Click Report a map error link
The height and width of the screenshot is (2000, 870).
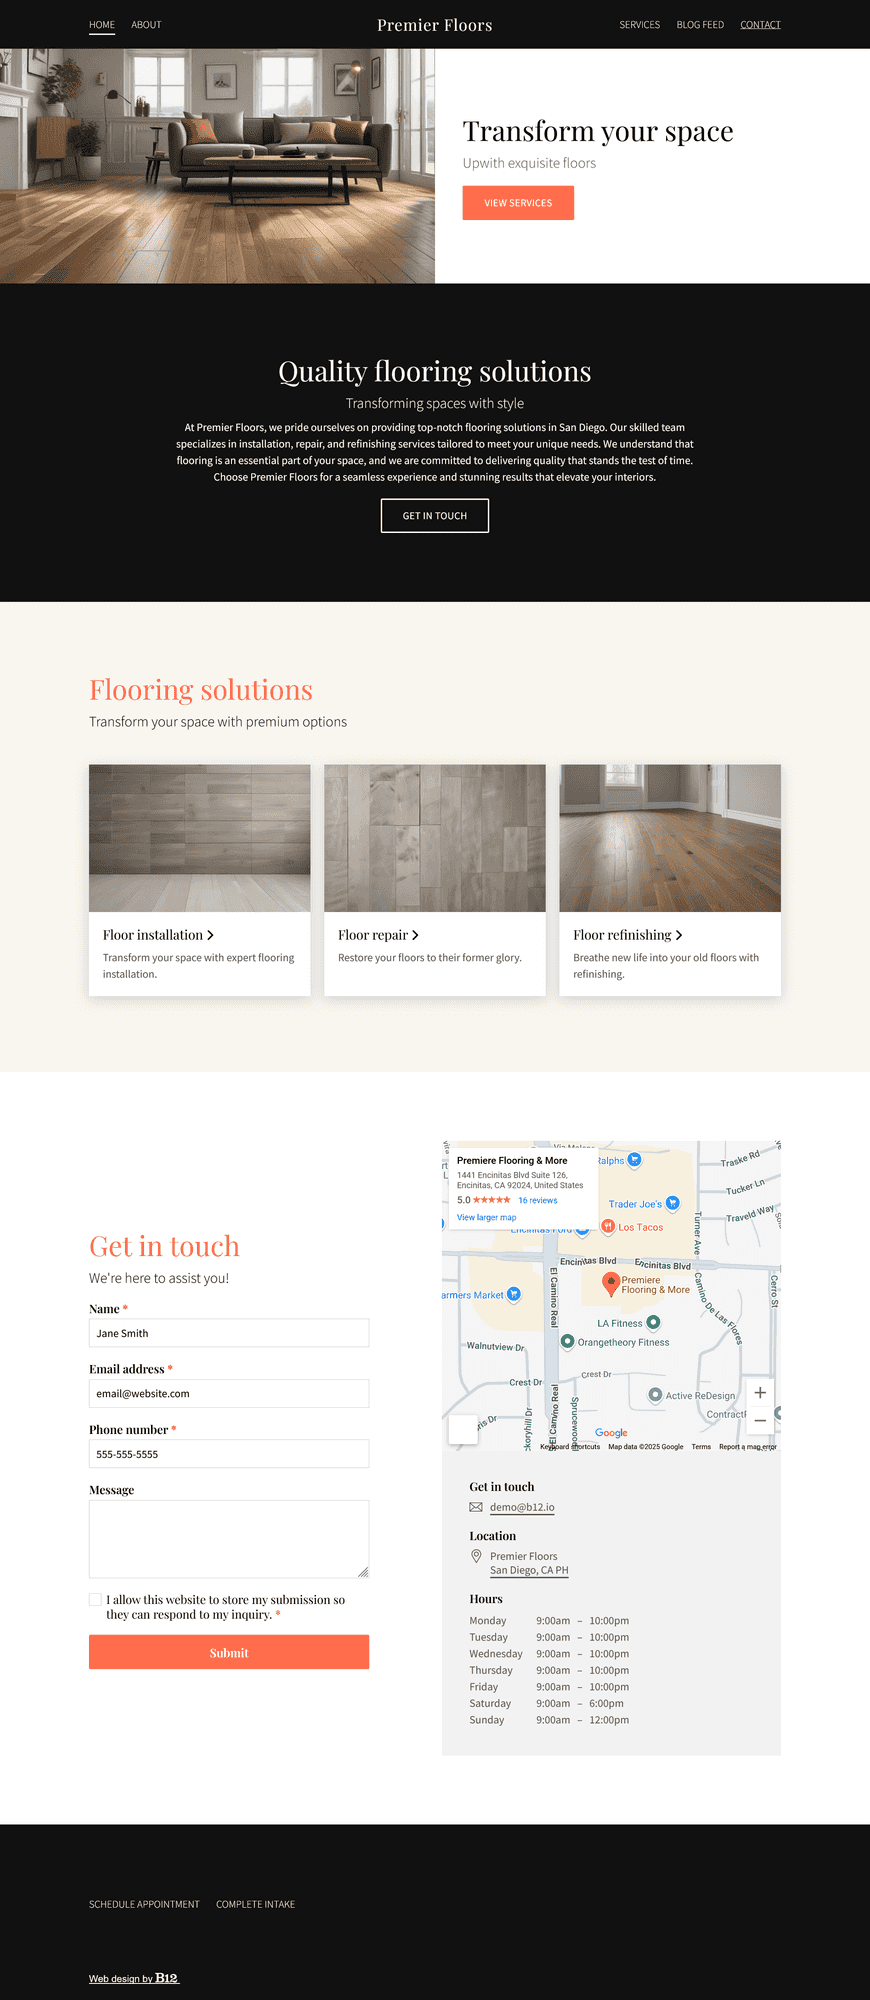(747, 1447)
